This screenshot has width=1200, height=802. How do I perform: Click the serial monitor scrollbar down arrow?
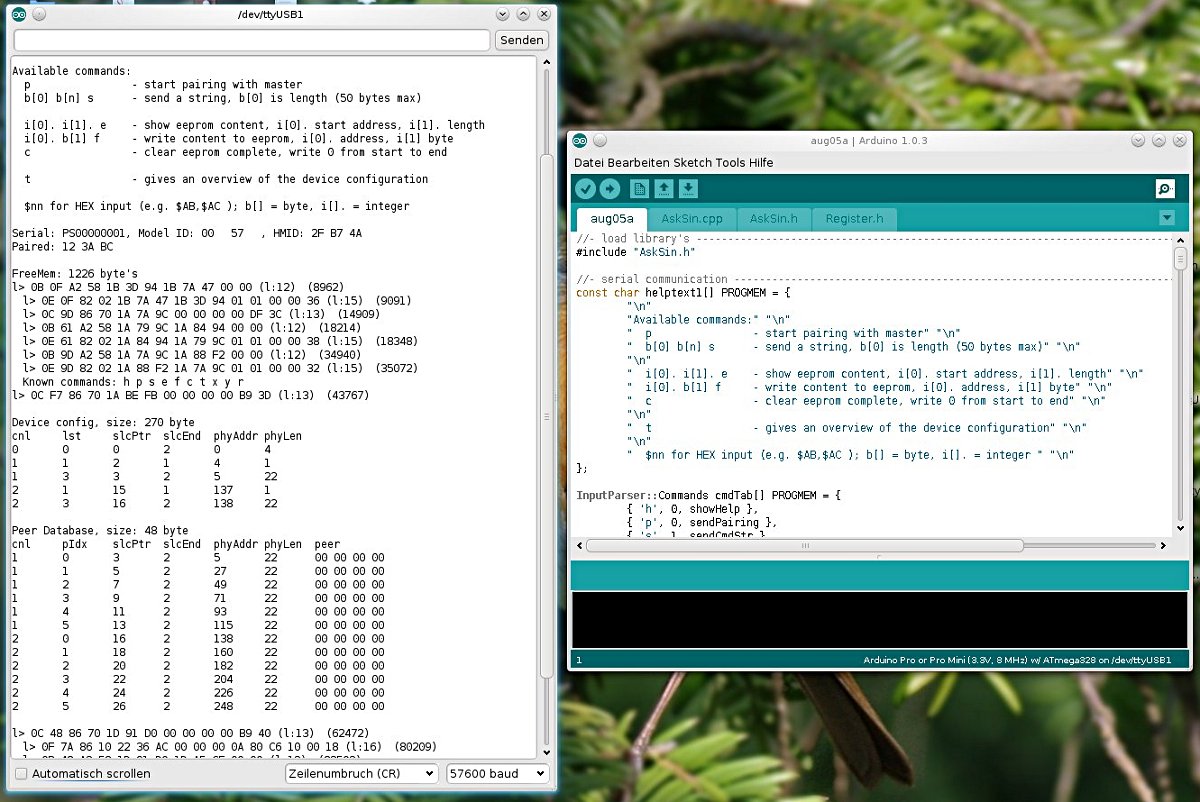(x=546, y=752)
